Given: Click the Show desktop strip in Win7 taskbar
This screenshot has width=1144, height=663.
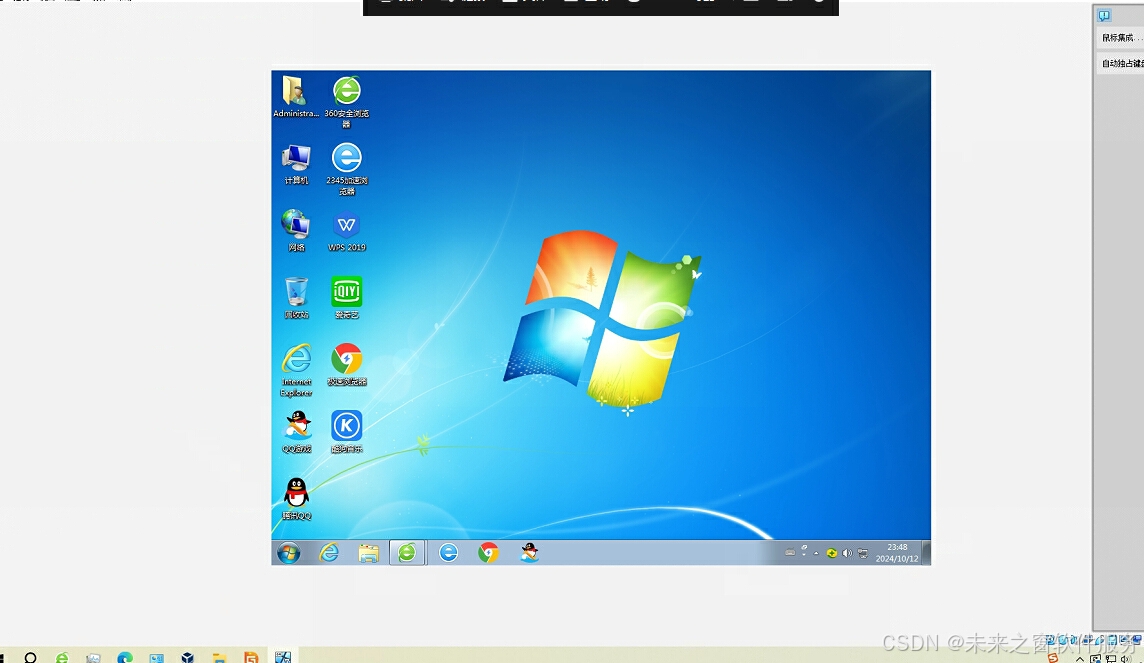Looking at the screenshot, I should pyautogui.click(x=927, y=553).
